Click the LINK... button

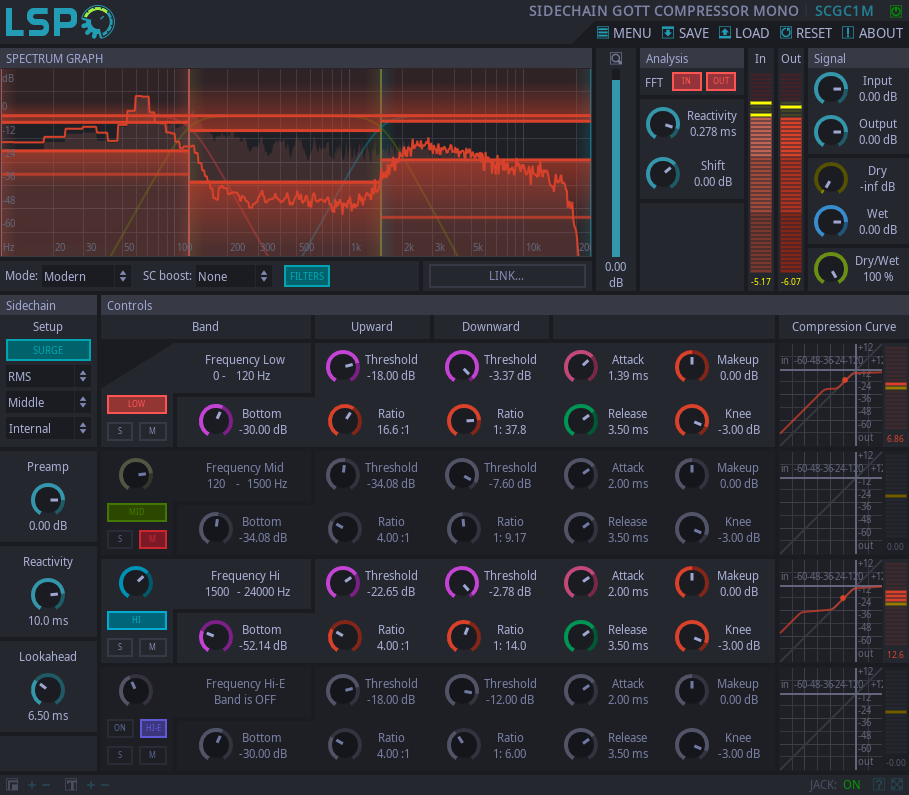(x=507, y=276)
